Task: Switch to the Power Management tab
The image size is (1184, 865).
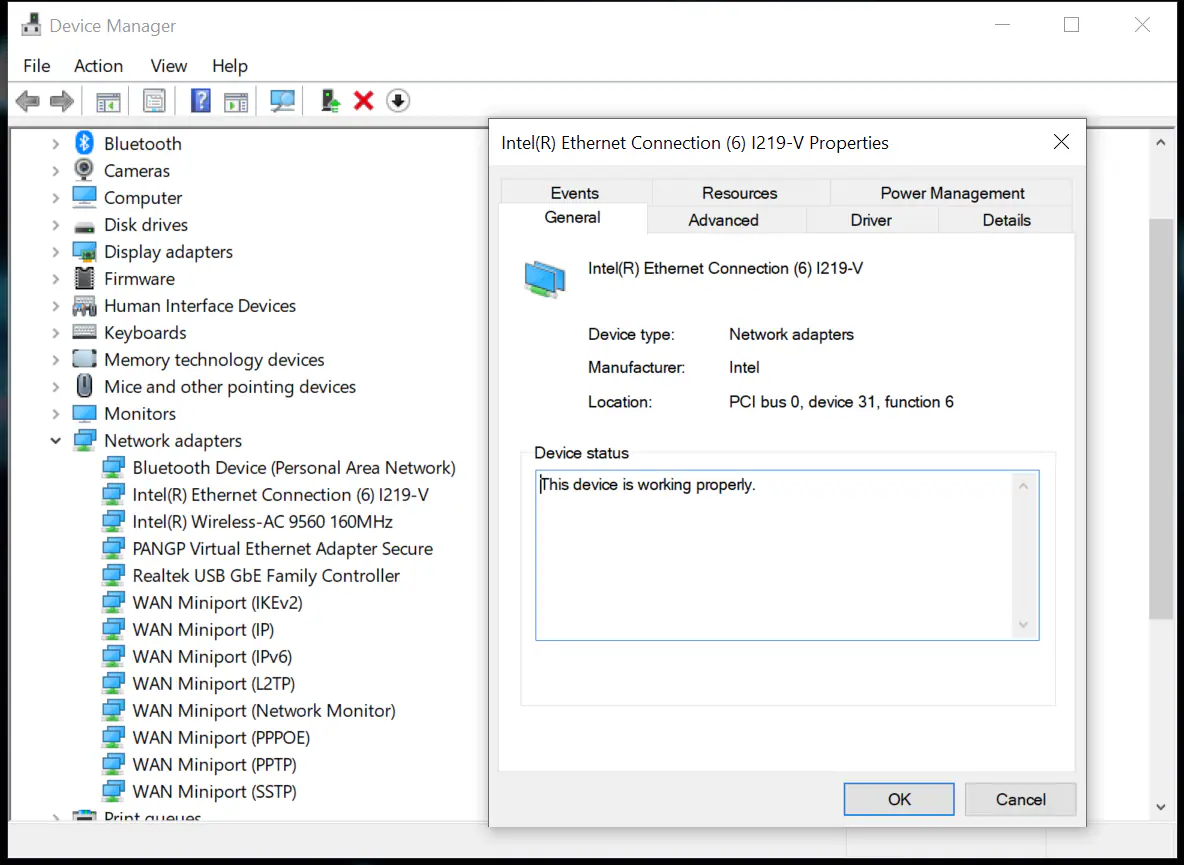Action: 951,192
